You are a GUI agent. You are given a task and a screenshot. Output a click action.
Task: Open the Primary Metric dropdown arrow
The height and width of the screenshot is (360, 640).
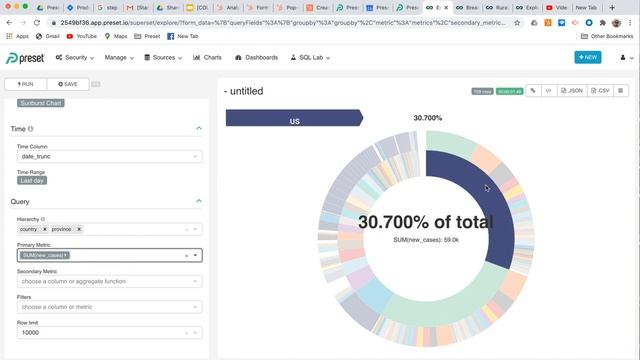pyautogui.click(x=196, y=256)
